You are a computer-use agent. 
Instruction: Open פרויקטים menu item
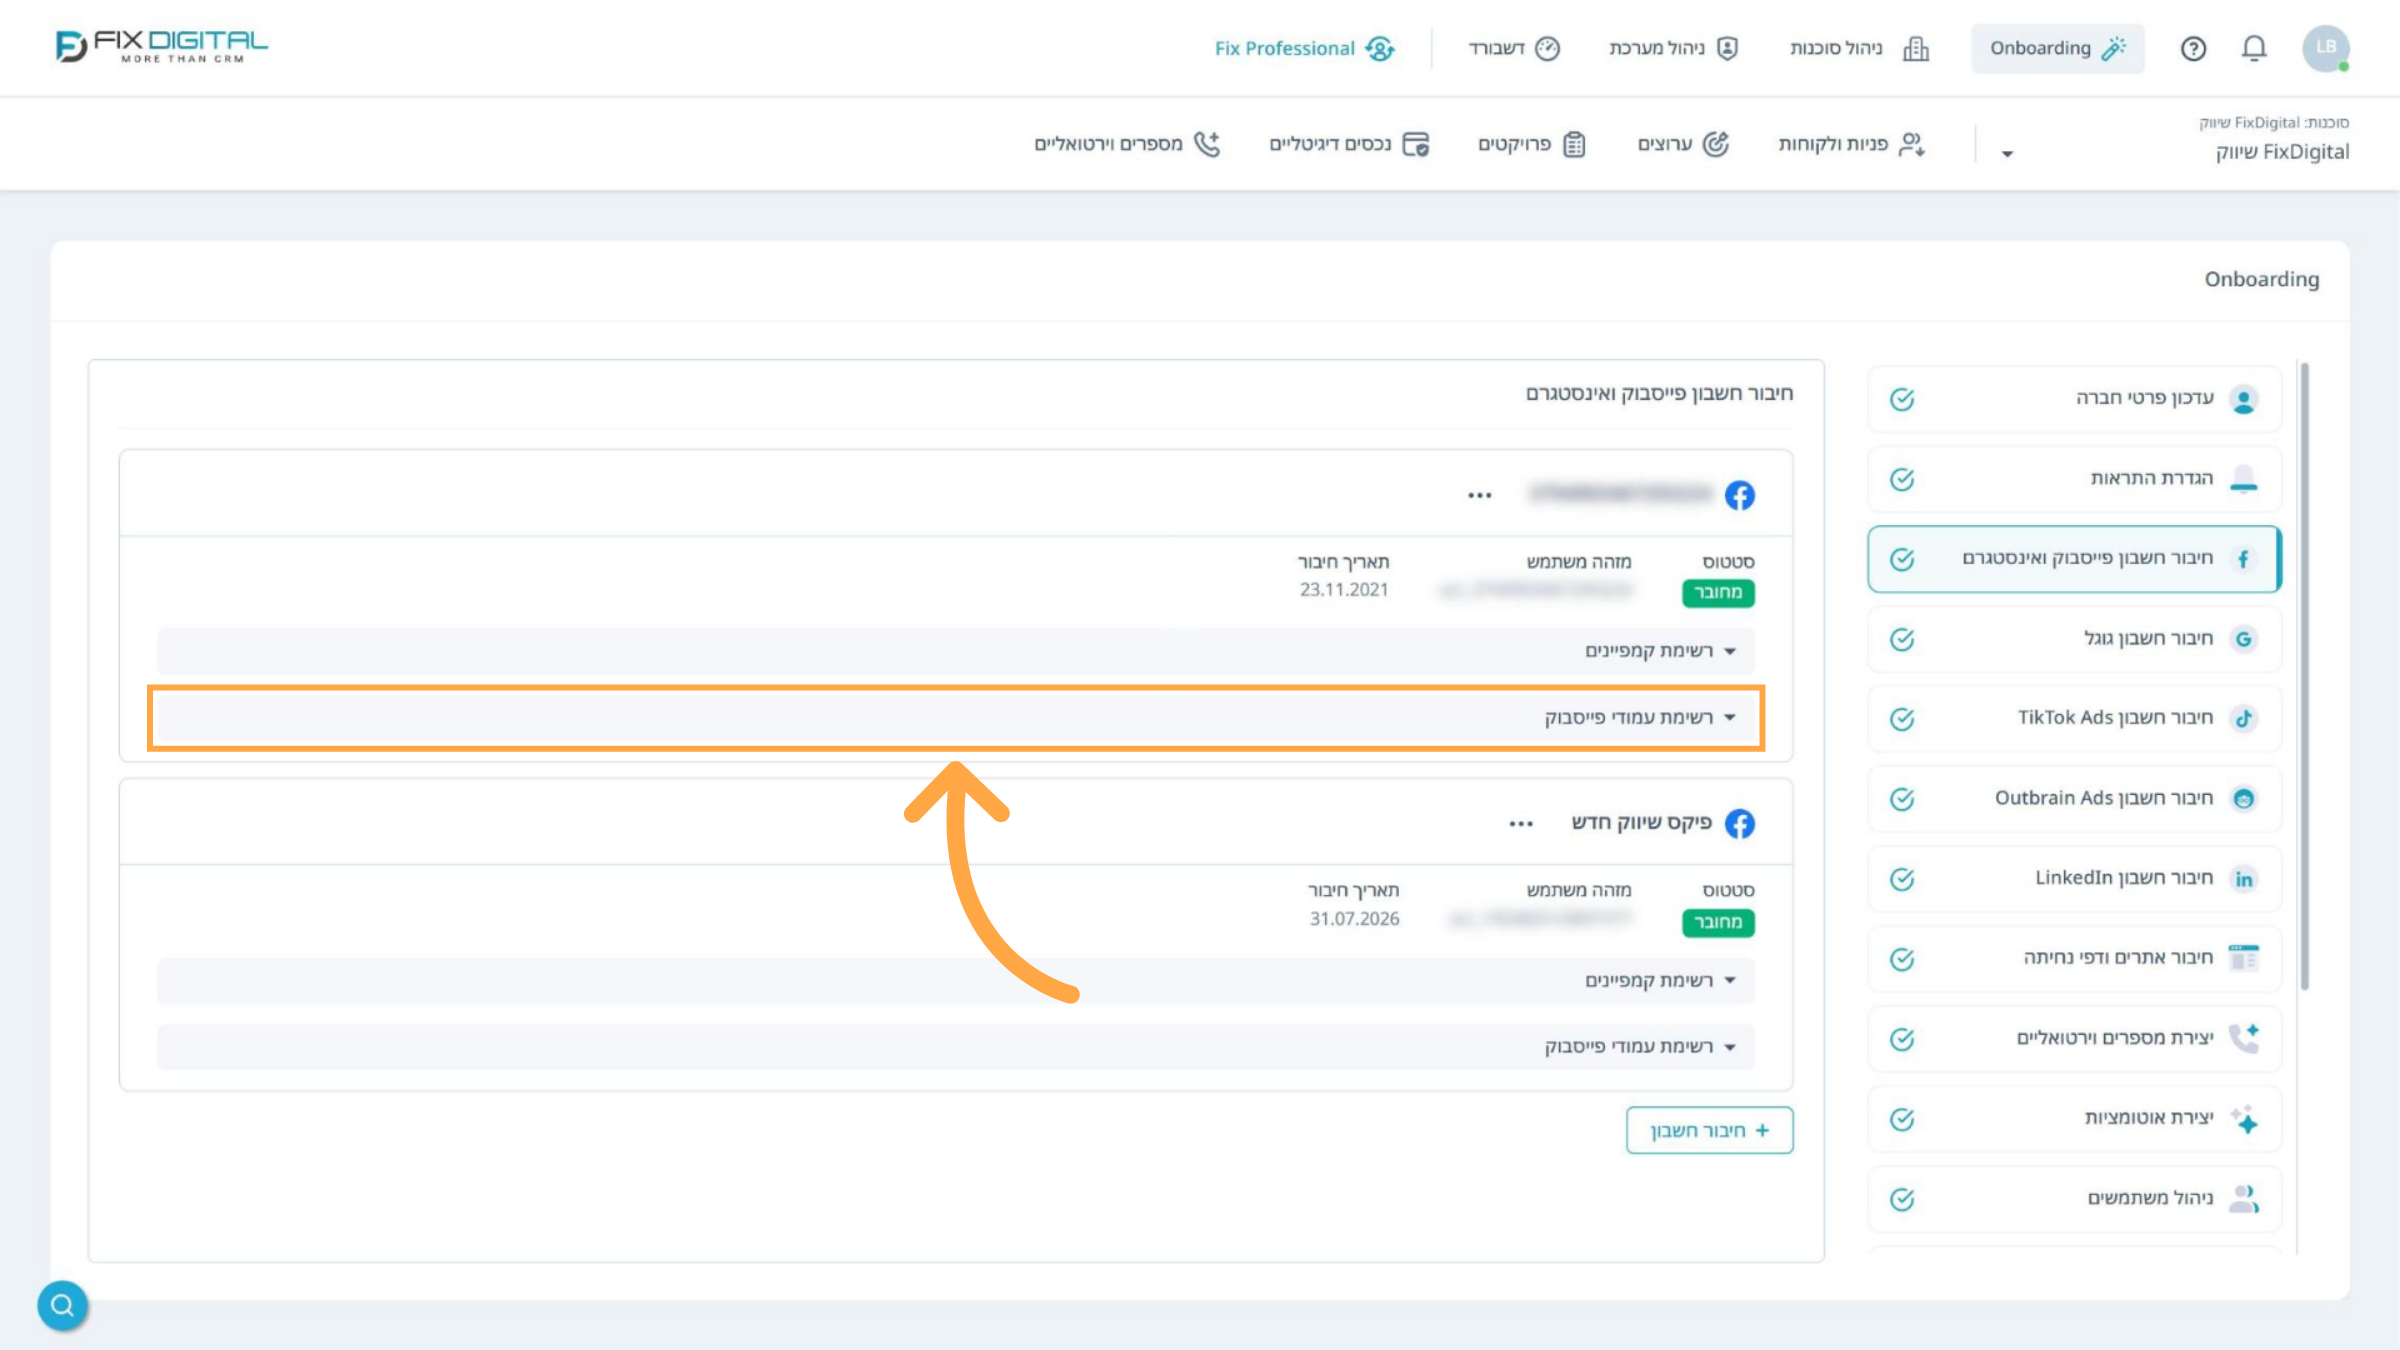(x=1532, y=144)
